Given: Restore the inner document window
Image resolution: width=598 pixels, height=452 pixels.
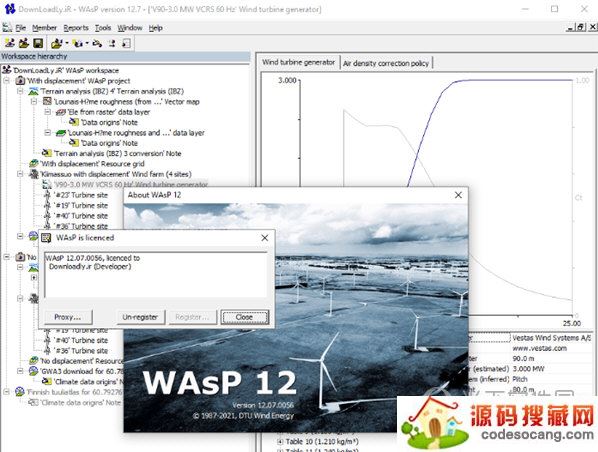Looking at the screenshot, I should (581, 27).
